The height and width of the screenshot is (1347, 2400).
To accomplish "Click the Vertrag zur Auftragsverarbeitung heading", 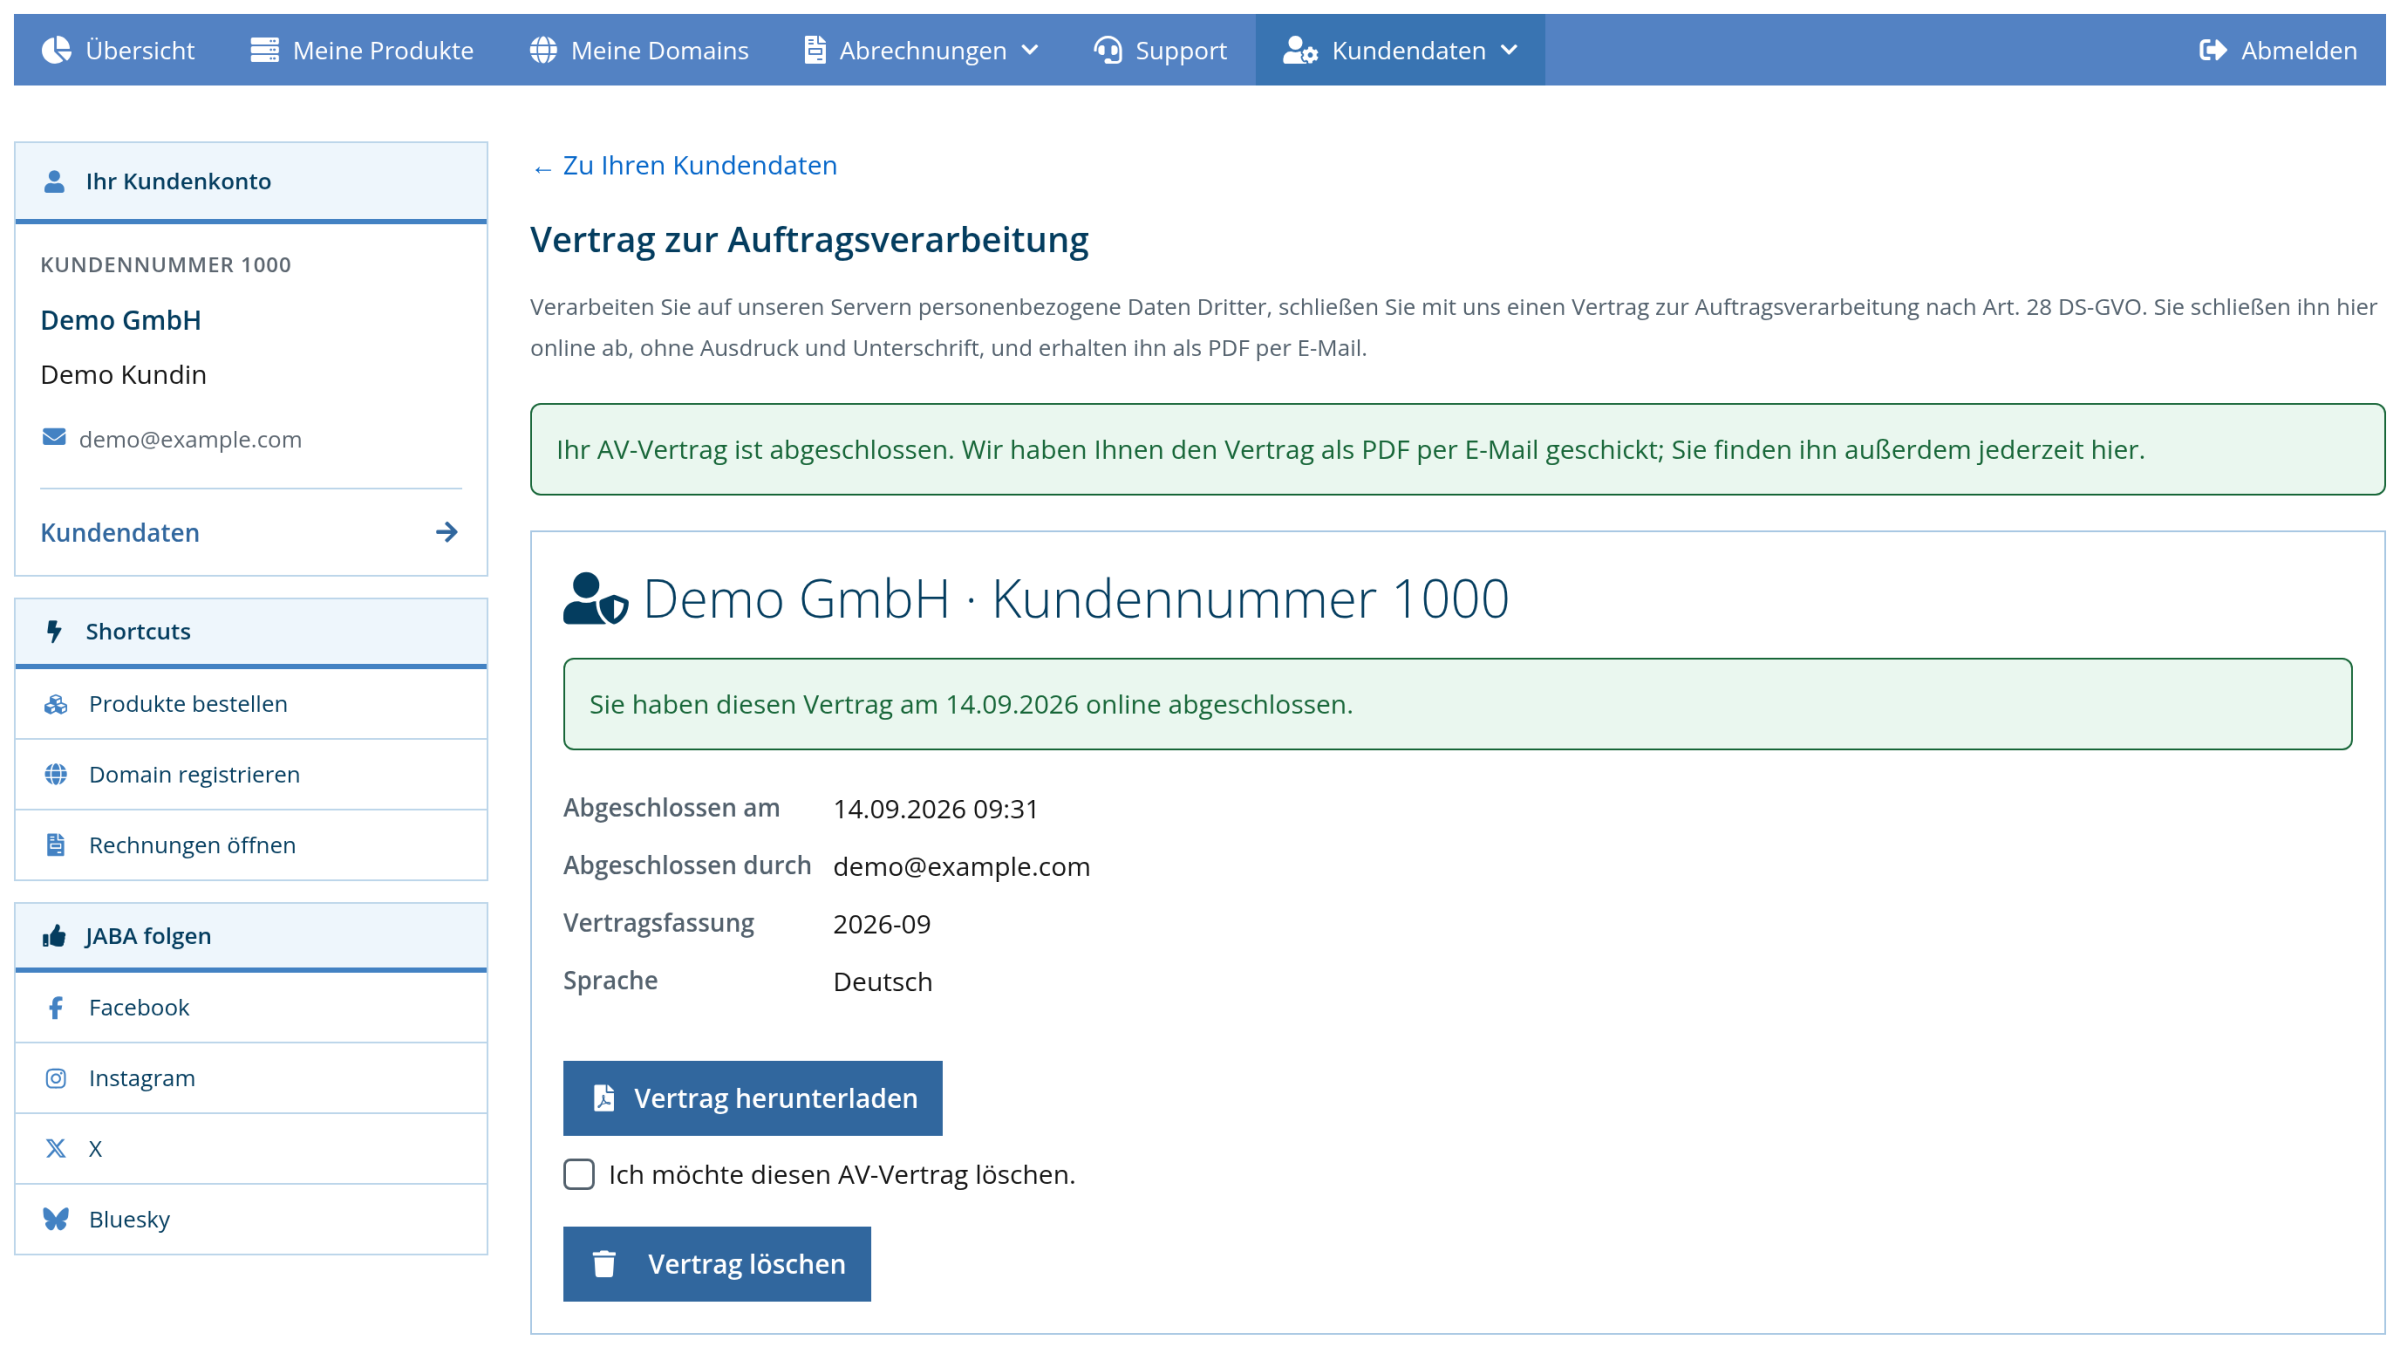I will pyautogui.click(x=809, y=240).
